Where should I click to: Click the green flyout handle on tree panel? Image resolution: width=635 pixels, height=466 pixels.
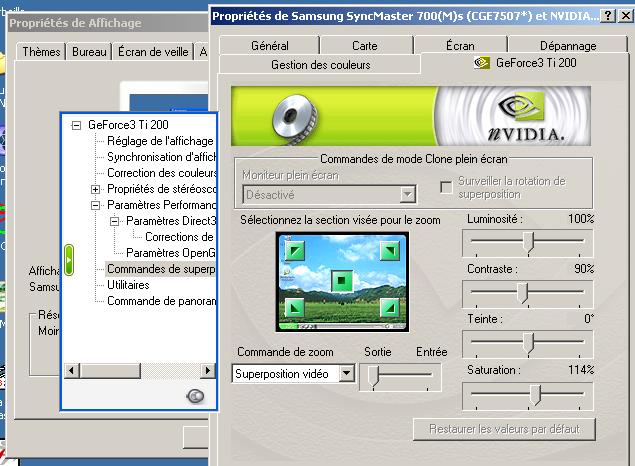(69, 260)
